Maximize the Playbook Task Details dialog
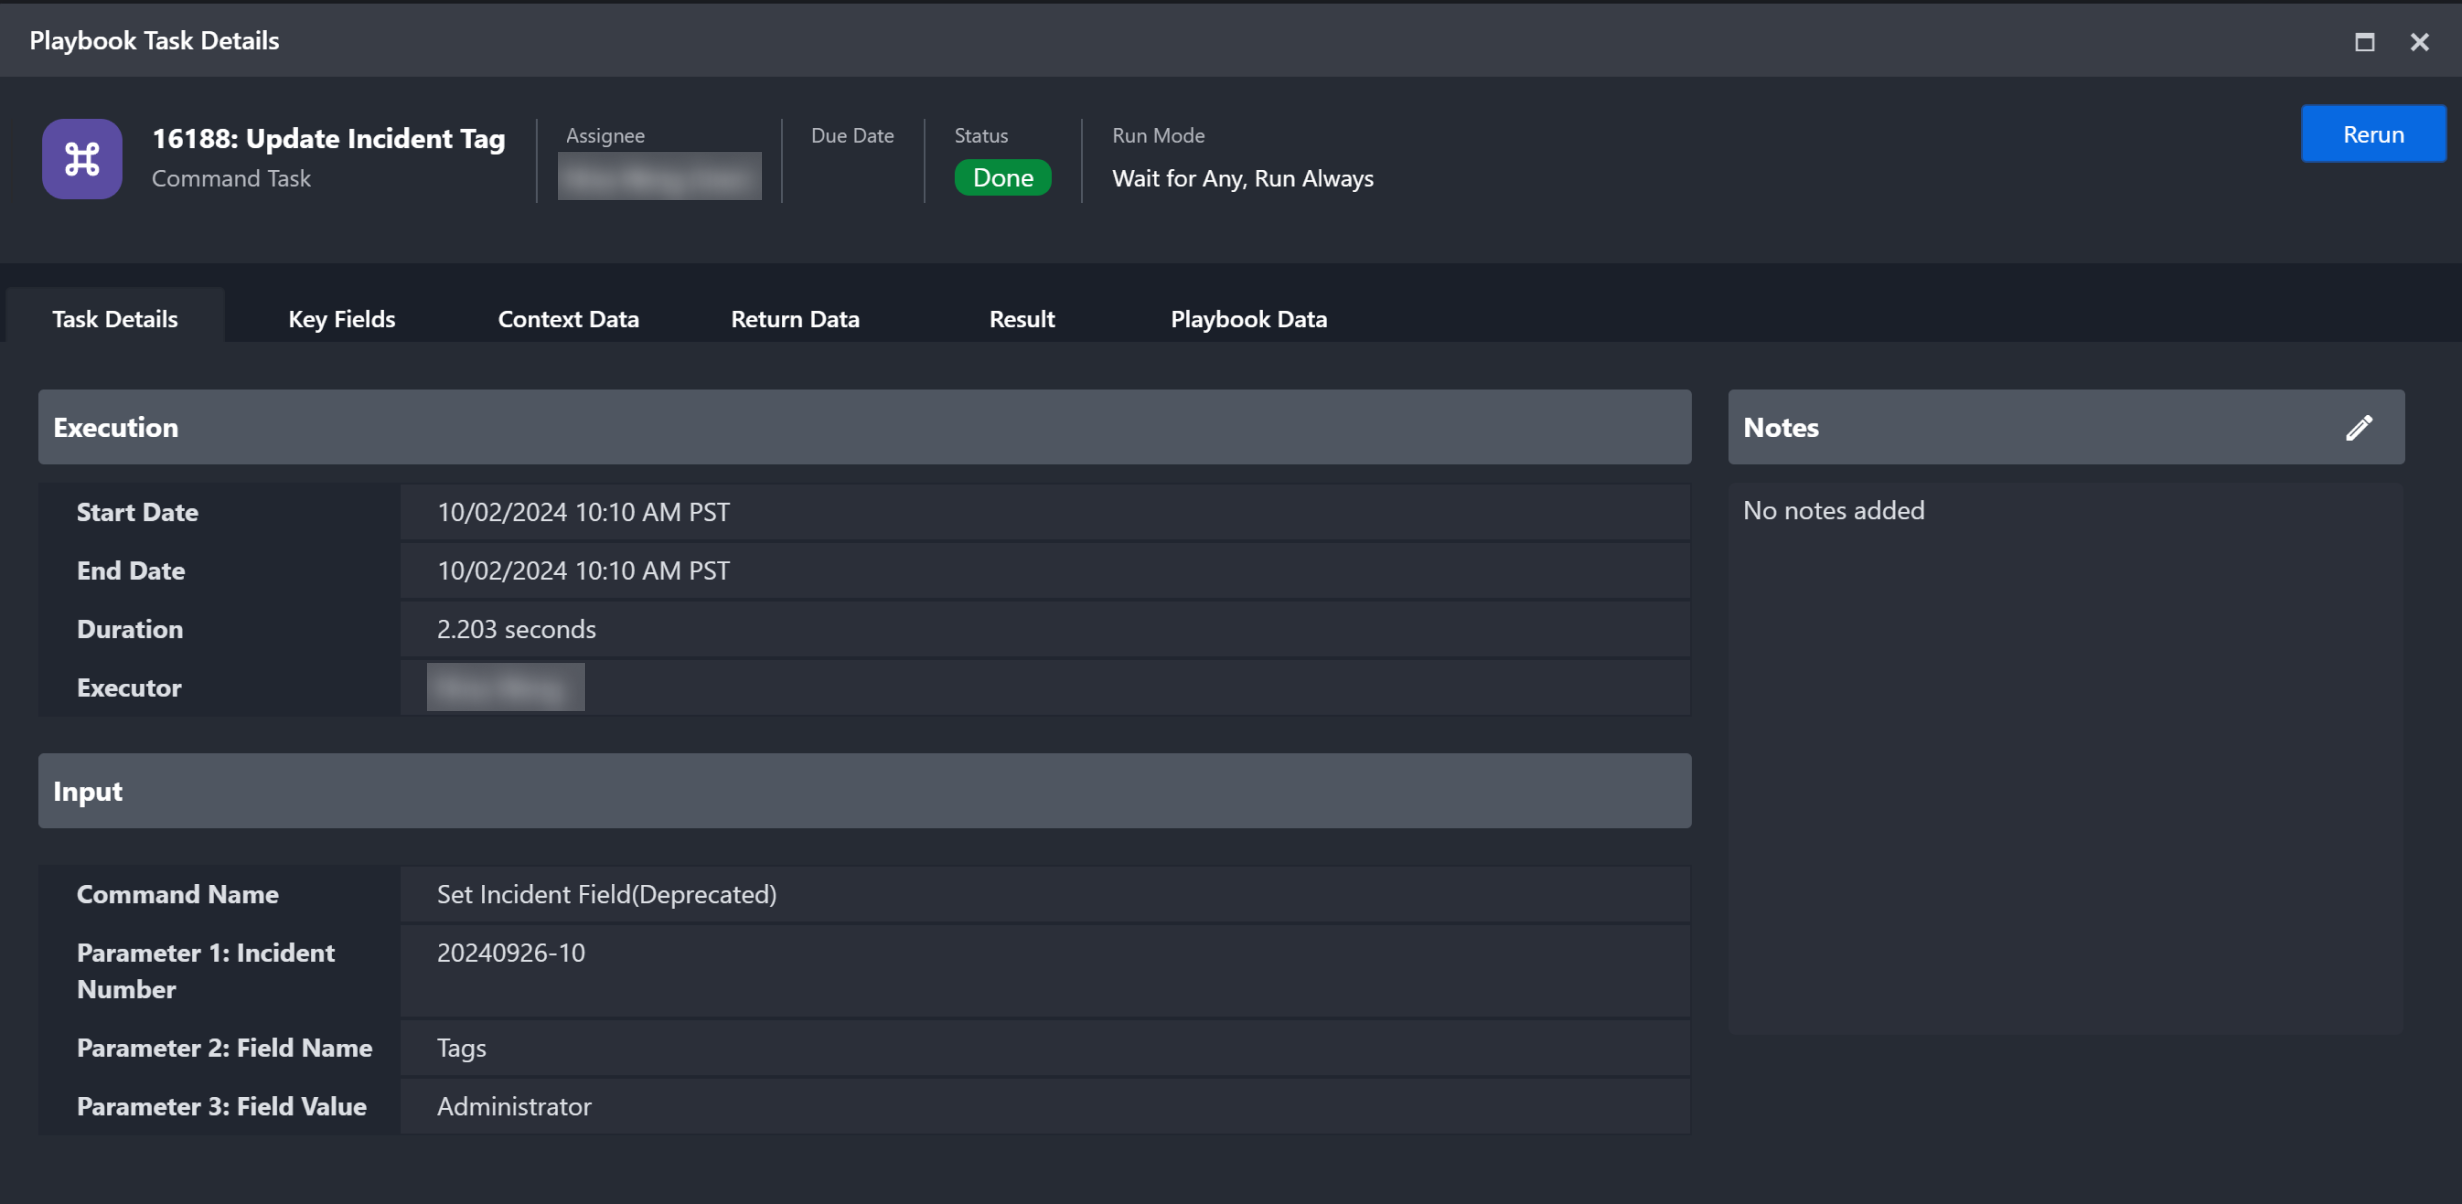 coord(2364,42)
